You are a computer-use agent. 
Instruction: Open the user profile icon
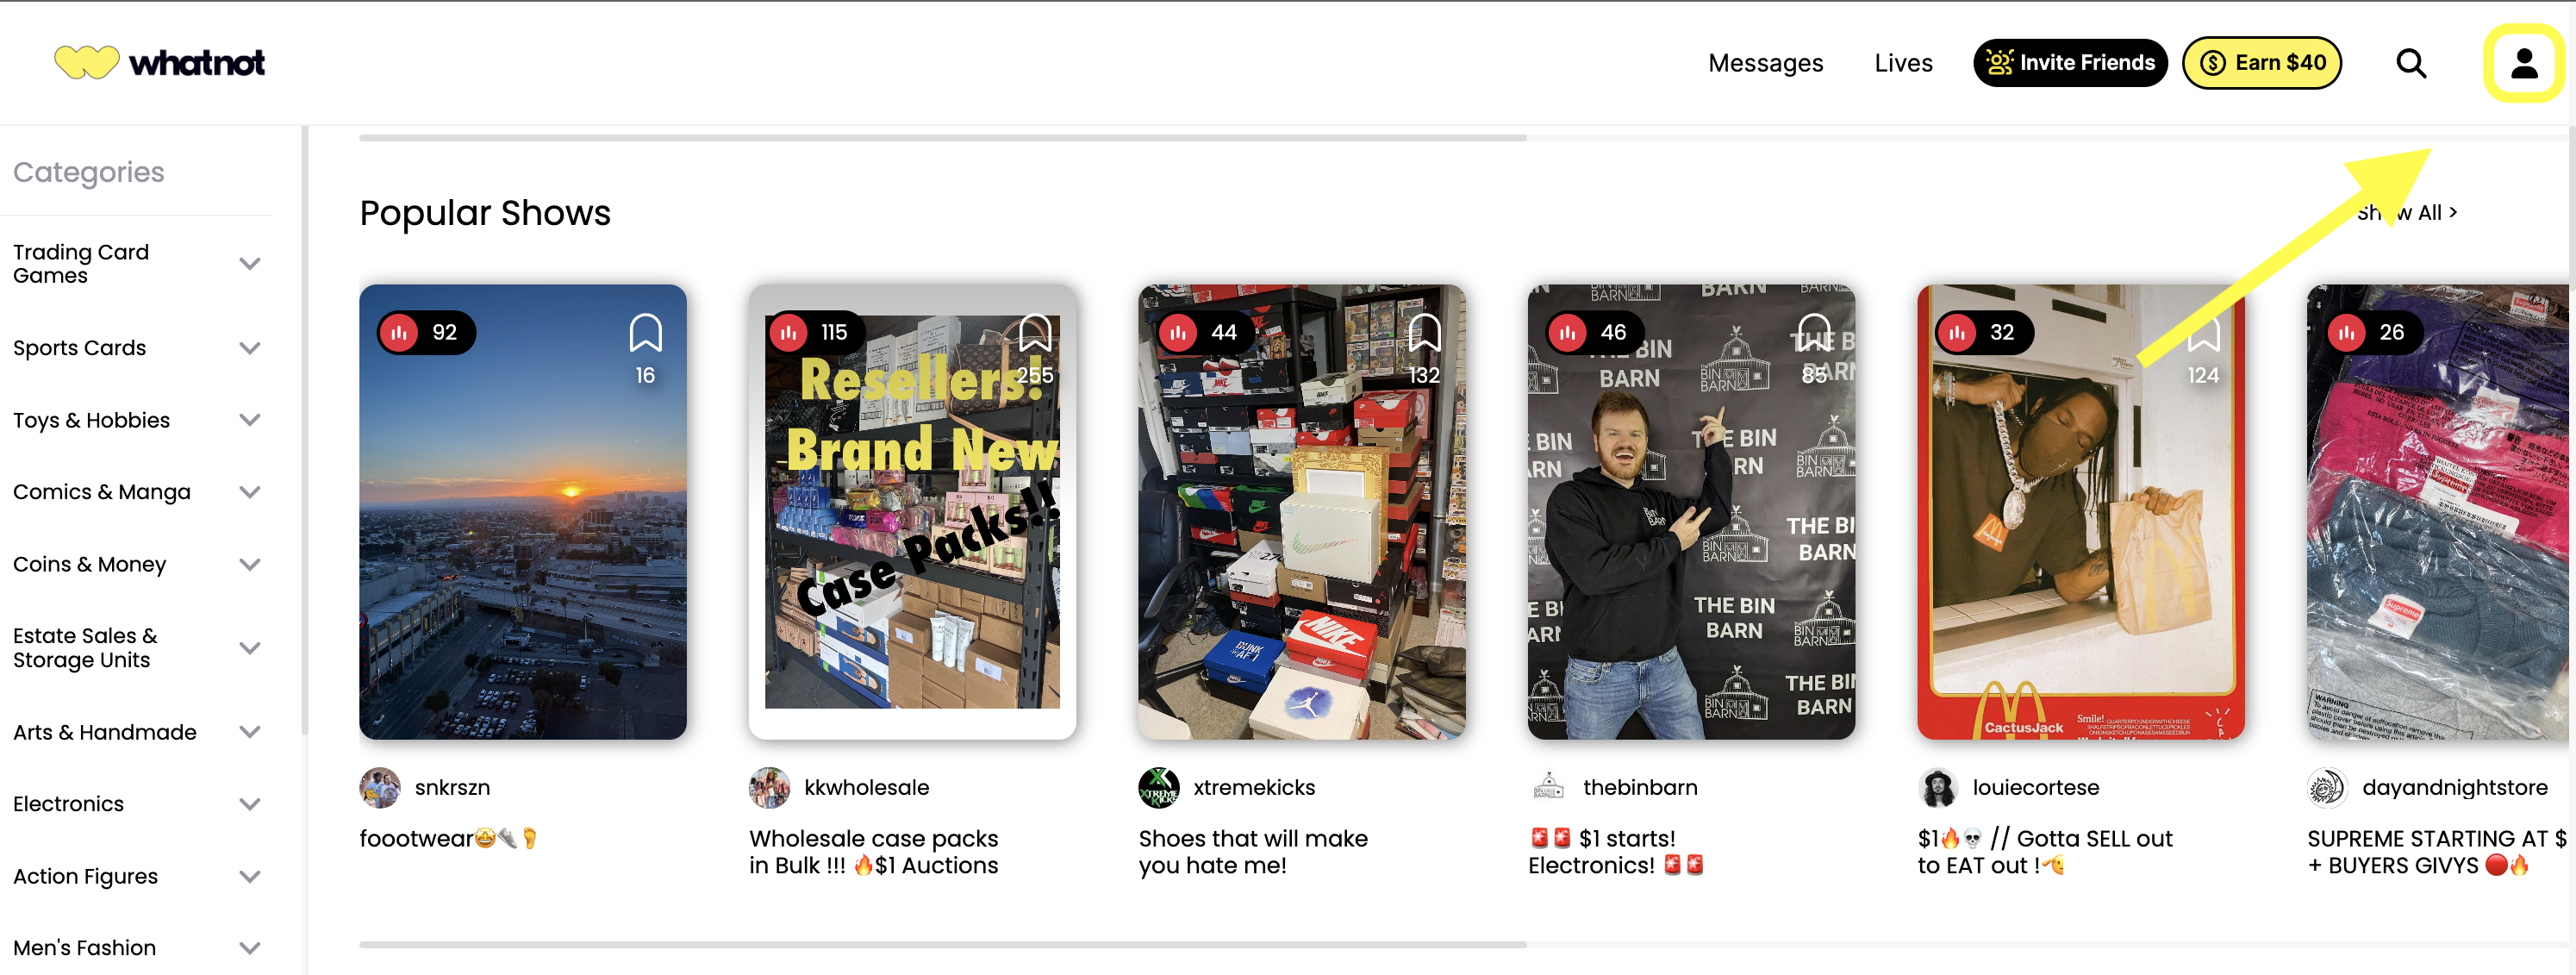[2524, 63]
